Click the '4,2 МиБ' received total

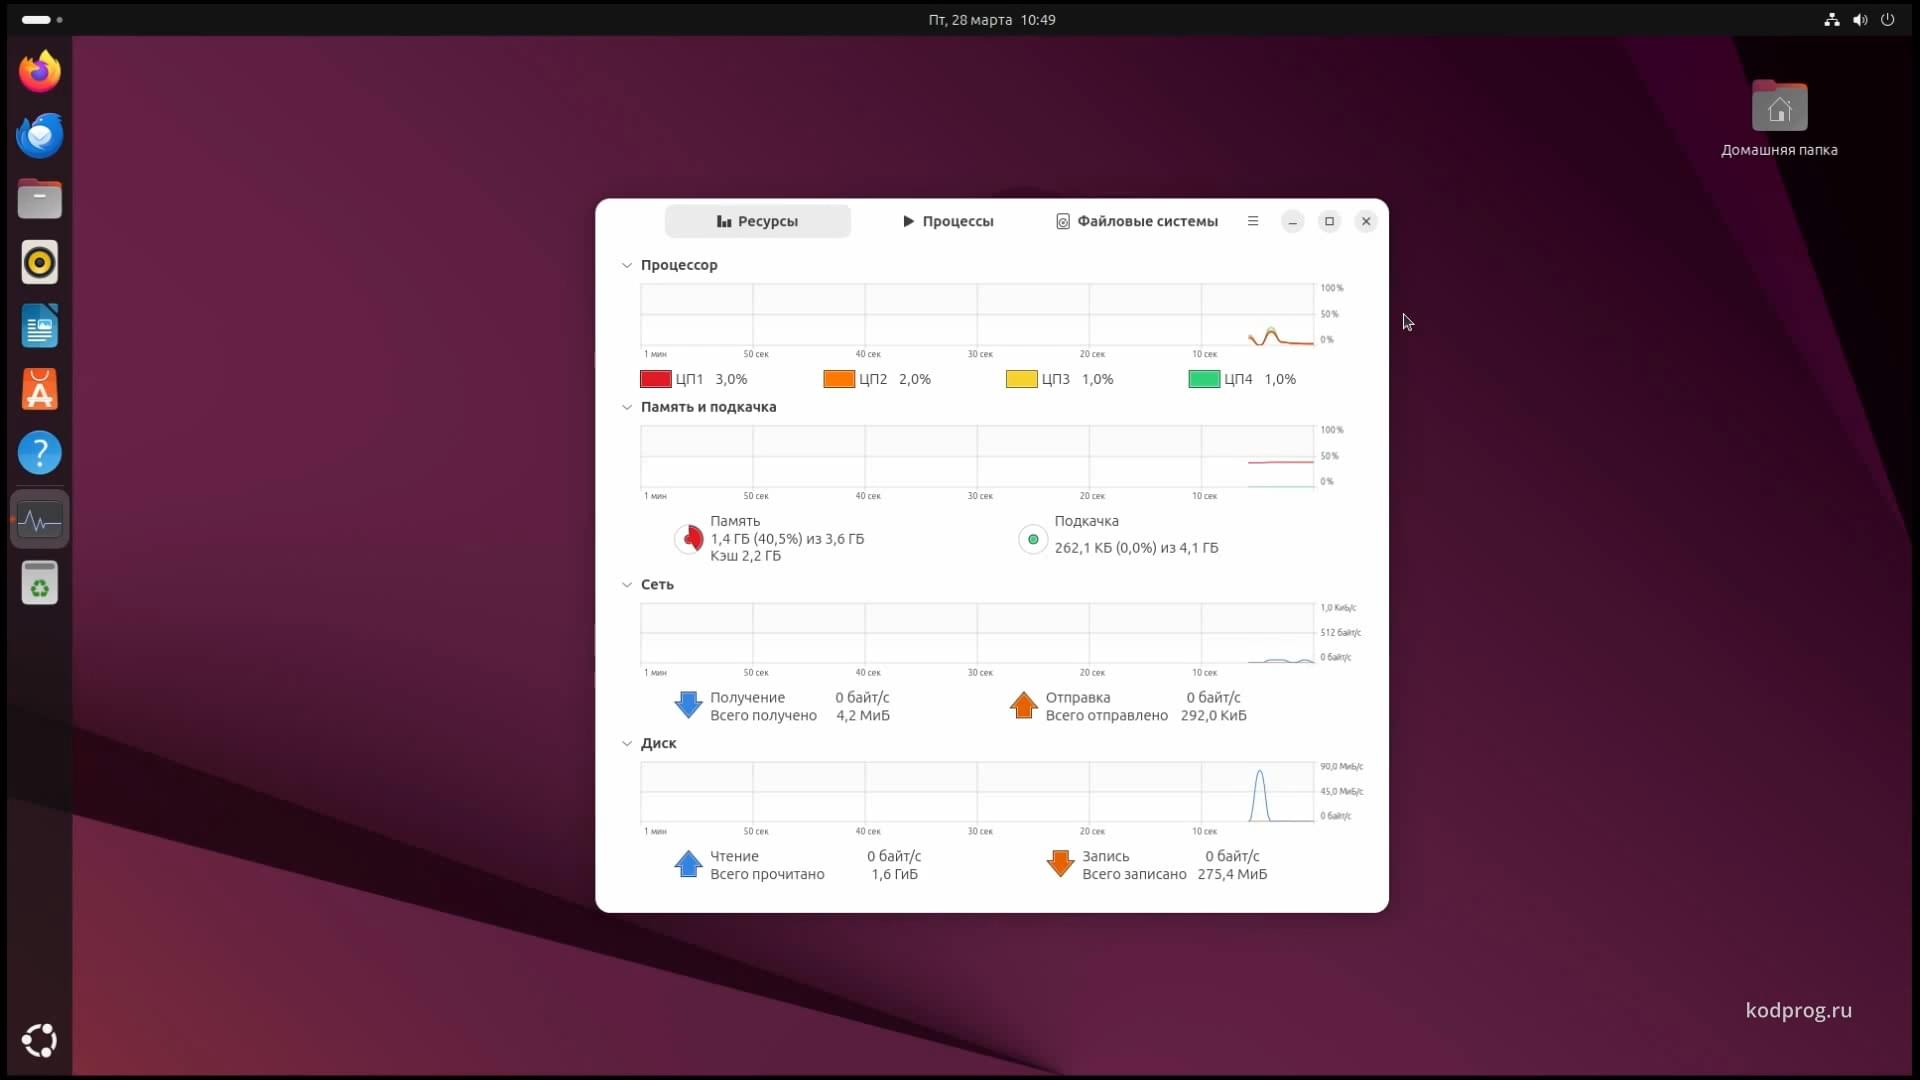(x=862, y=716)
